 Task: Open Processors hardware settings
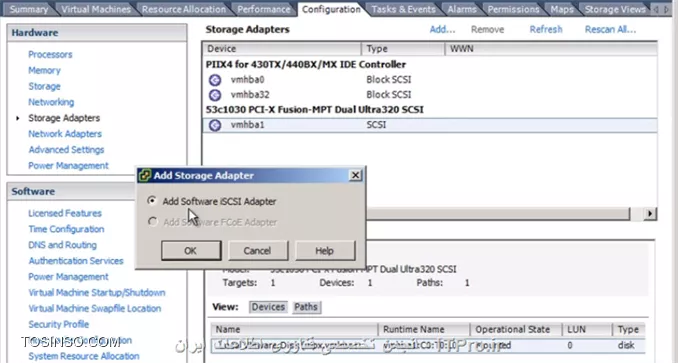(50, 54)
